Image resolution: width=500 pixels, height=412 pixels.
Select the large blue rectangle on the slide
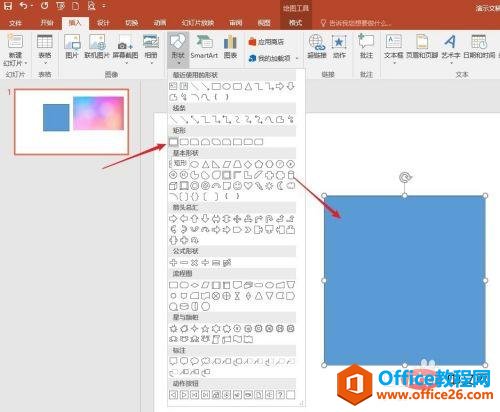tap(405, 281)
